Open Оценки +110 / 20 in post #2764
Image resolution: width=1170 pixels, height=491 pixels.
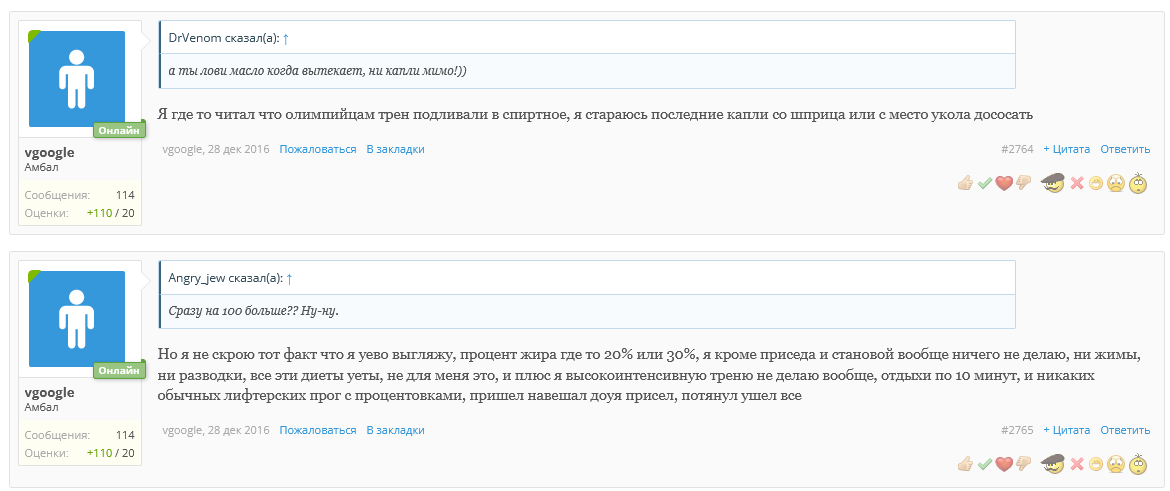[x=110, y=213]
